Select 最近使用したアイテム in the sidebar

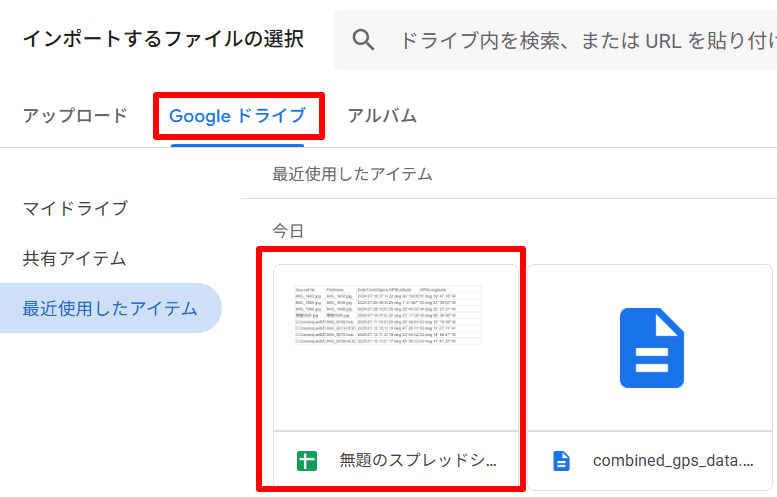pyautogui.click(x=110, y=308)
